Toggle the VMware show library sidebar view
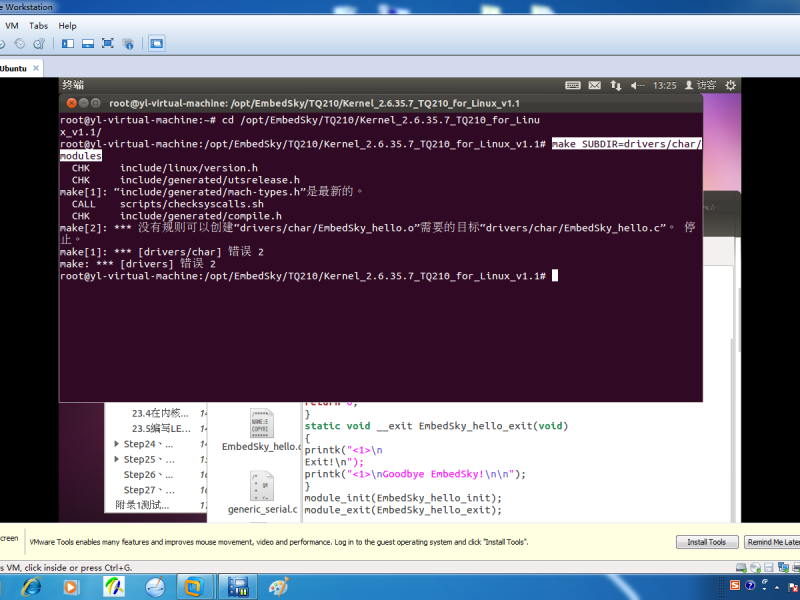This screenshot has height=600, width=800. coord(68,43)
